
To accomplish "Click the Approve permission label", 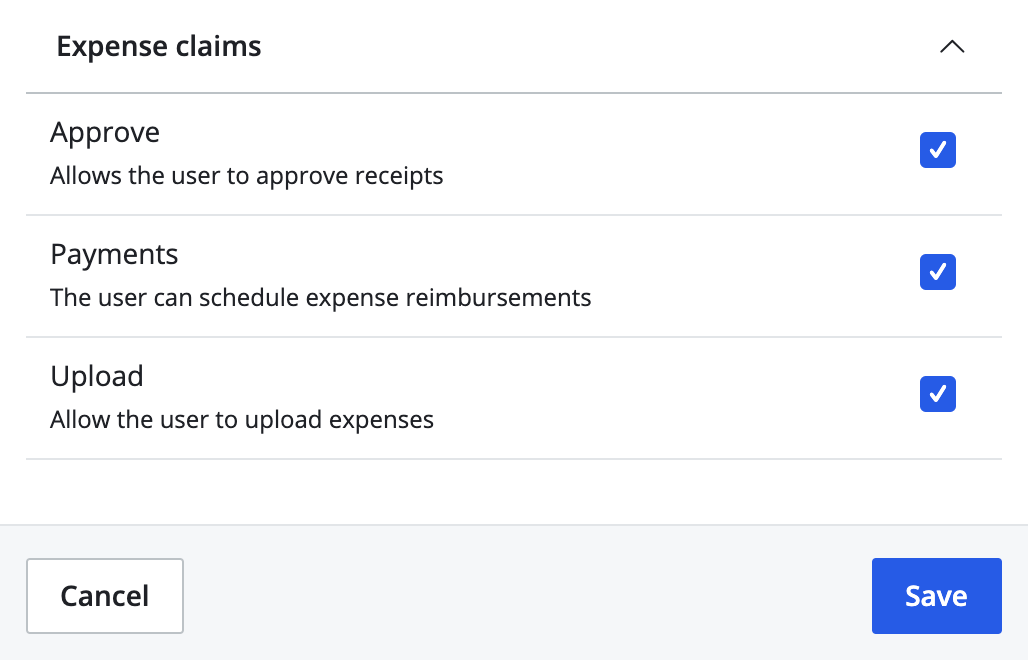I will coord(104,131).
